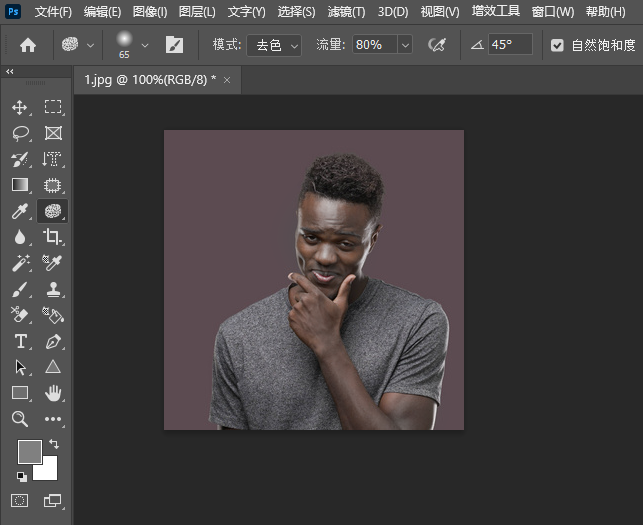Click the brush angle 45° field
The image size is (643, 525).
509,45
